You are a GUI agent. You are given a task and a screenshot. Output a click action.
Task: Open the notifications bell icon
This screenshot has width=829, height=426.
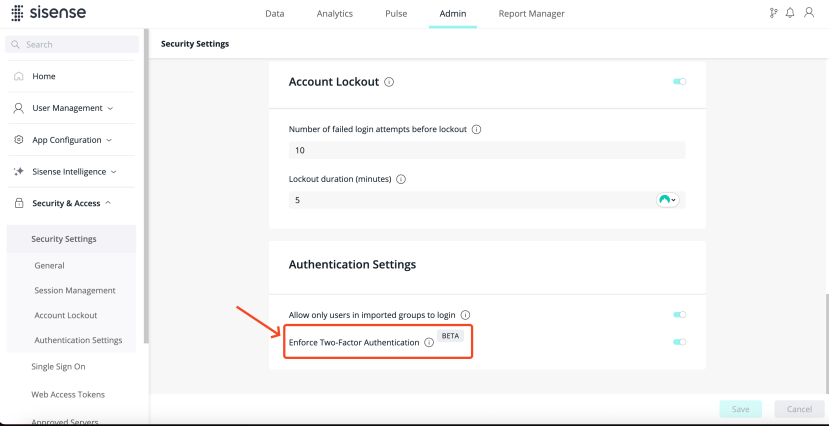[790, 13]
